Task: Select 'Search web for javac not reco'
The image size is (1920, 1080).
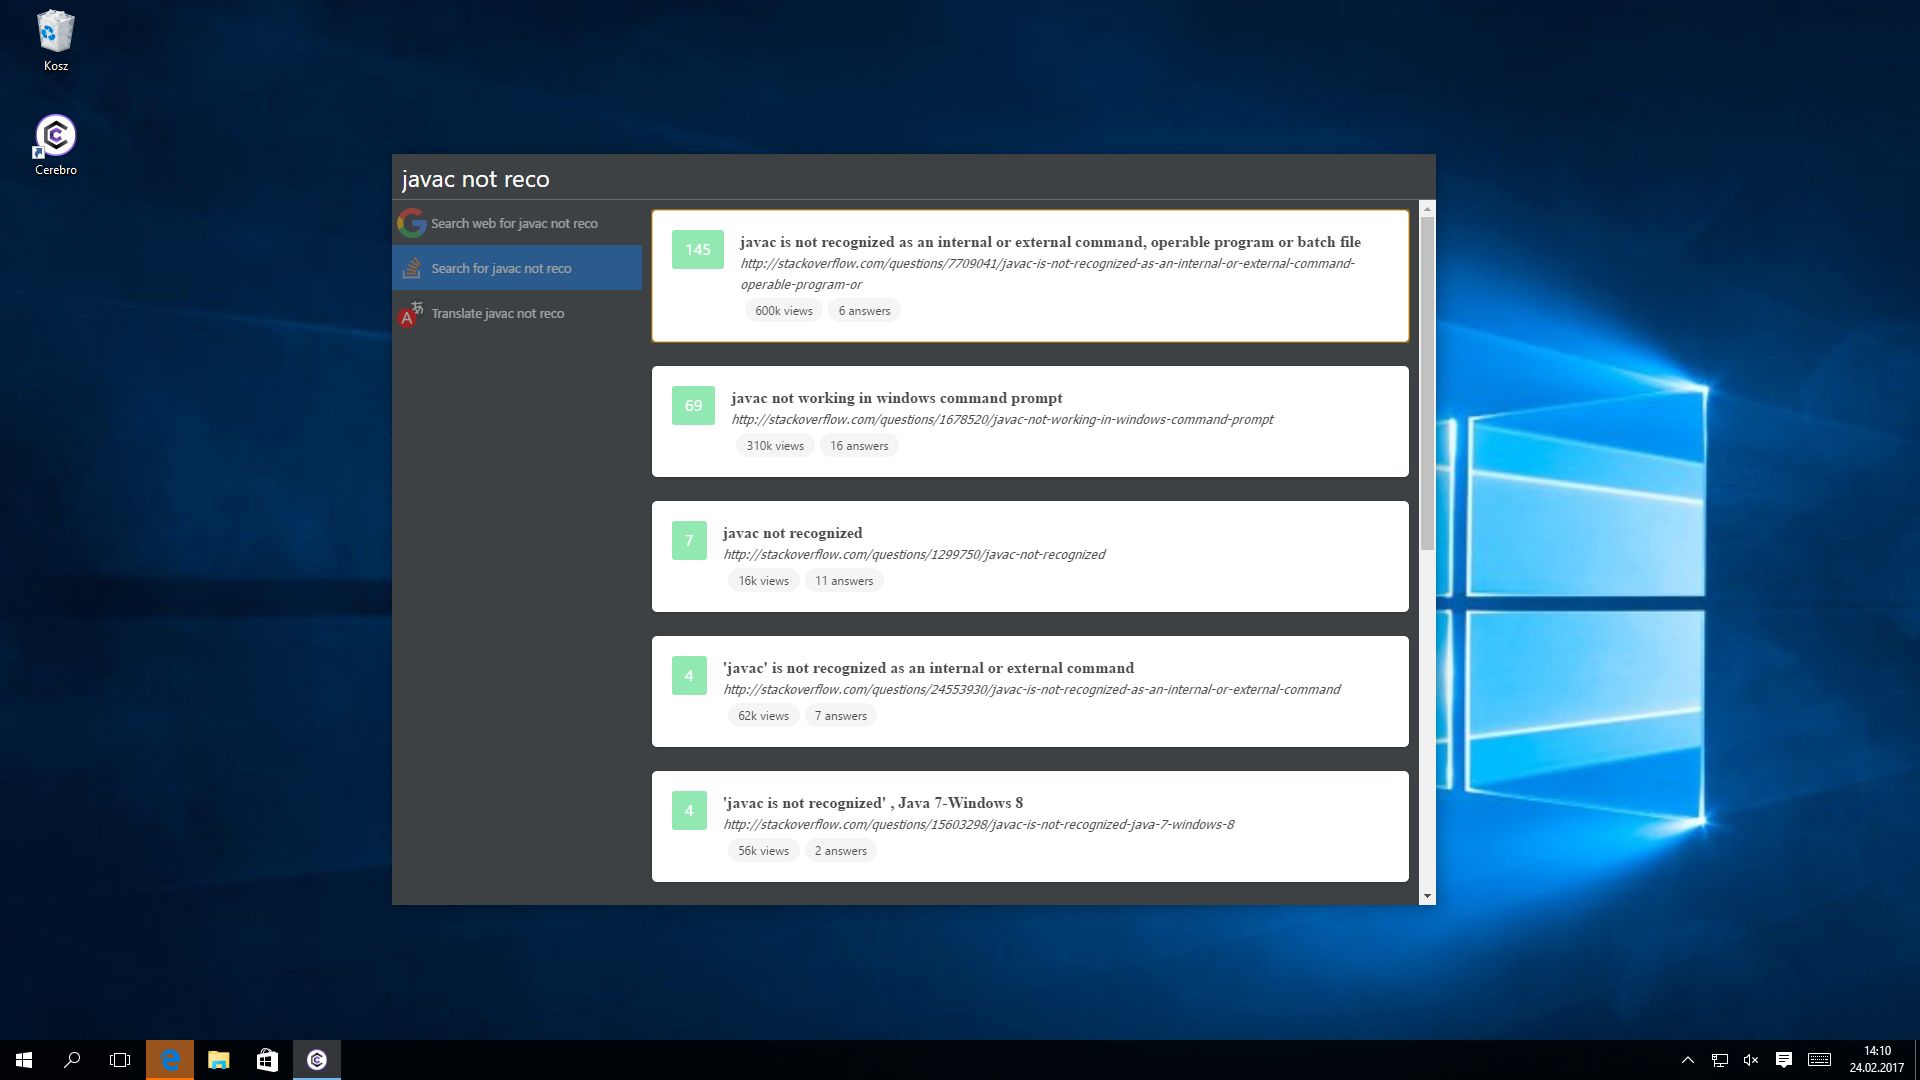Action: pyautogui.click(x=514, y=223)
